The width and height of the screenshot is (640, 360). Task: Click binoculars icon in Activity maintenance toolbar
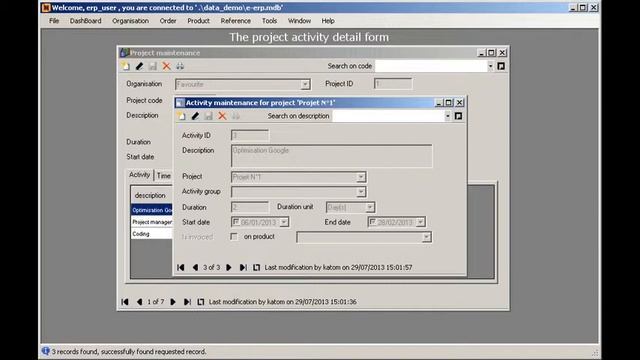tap(236, 116)
